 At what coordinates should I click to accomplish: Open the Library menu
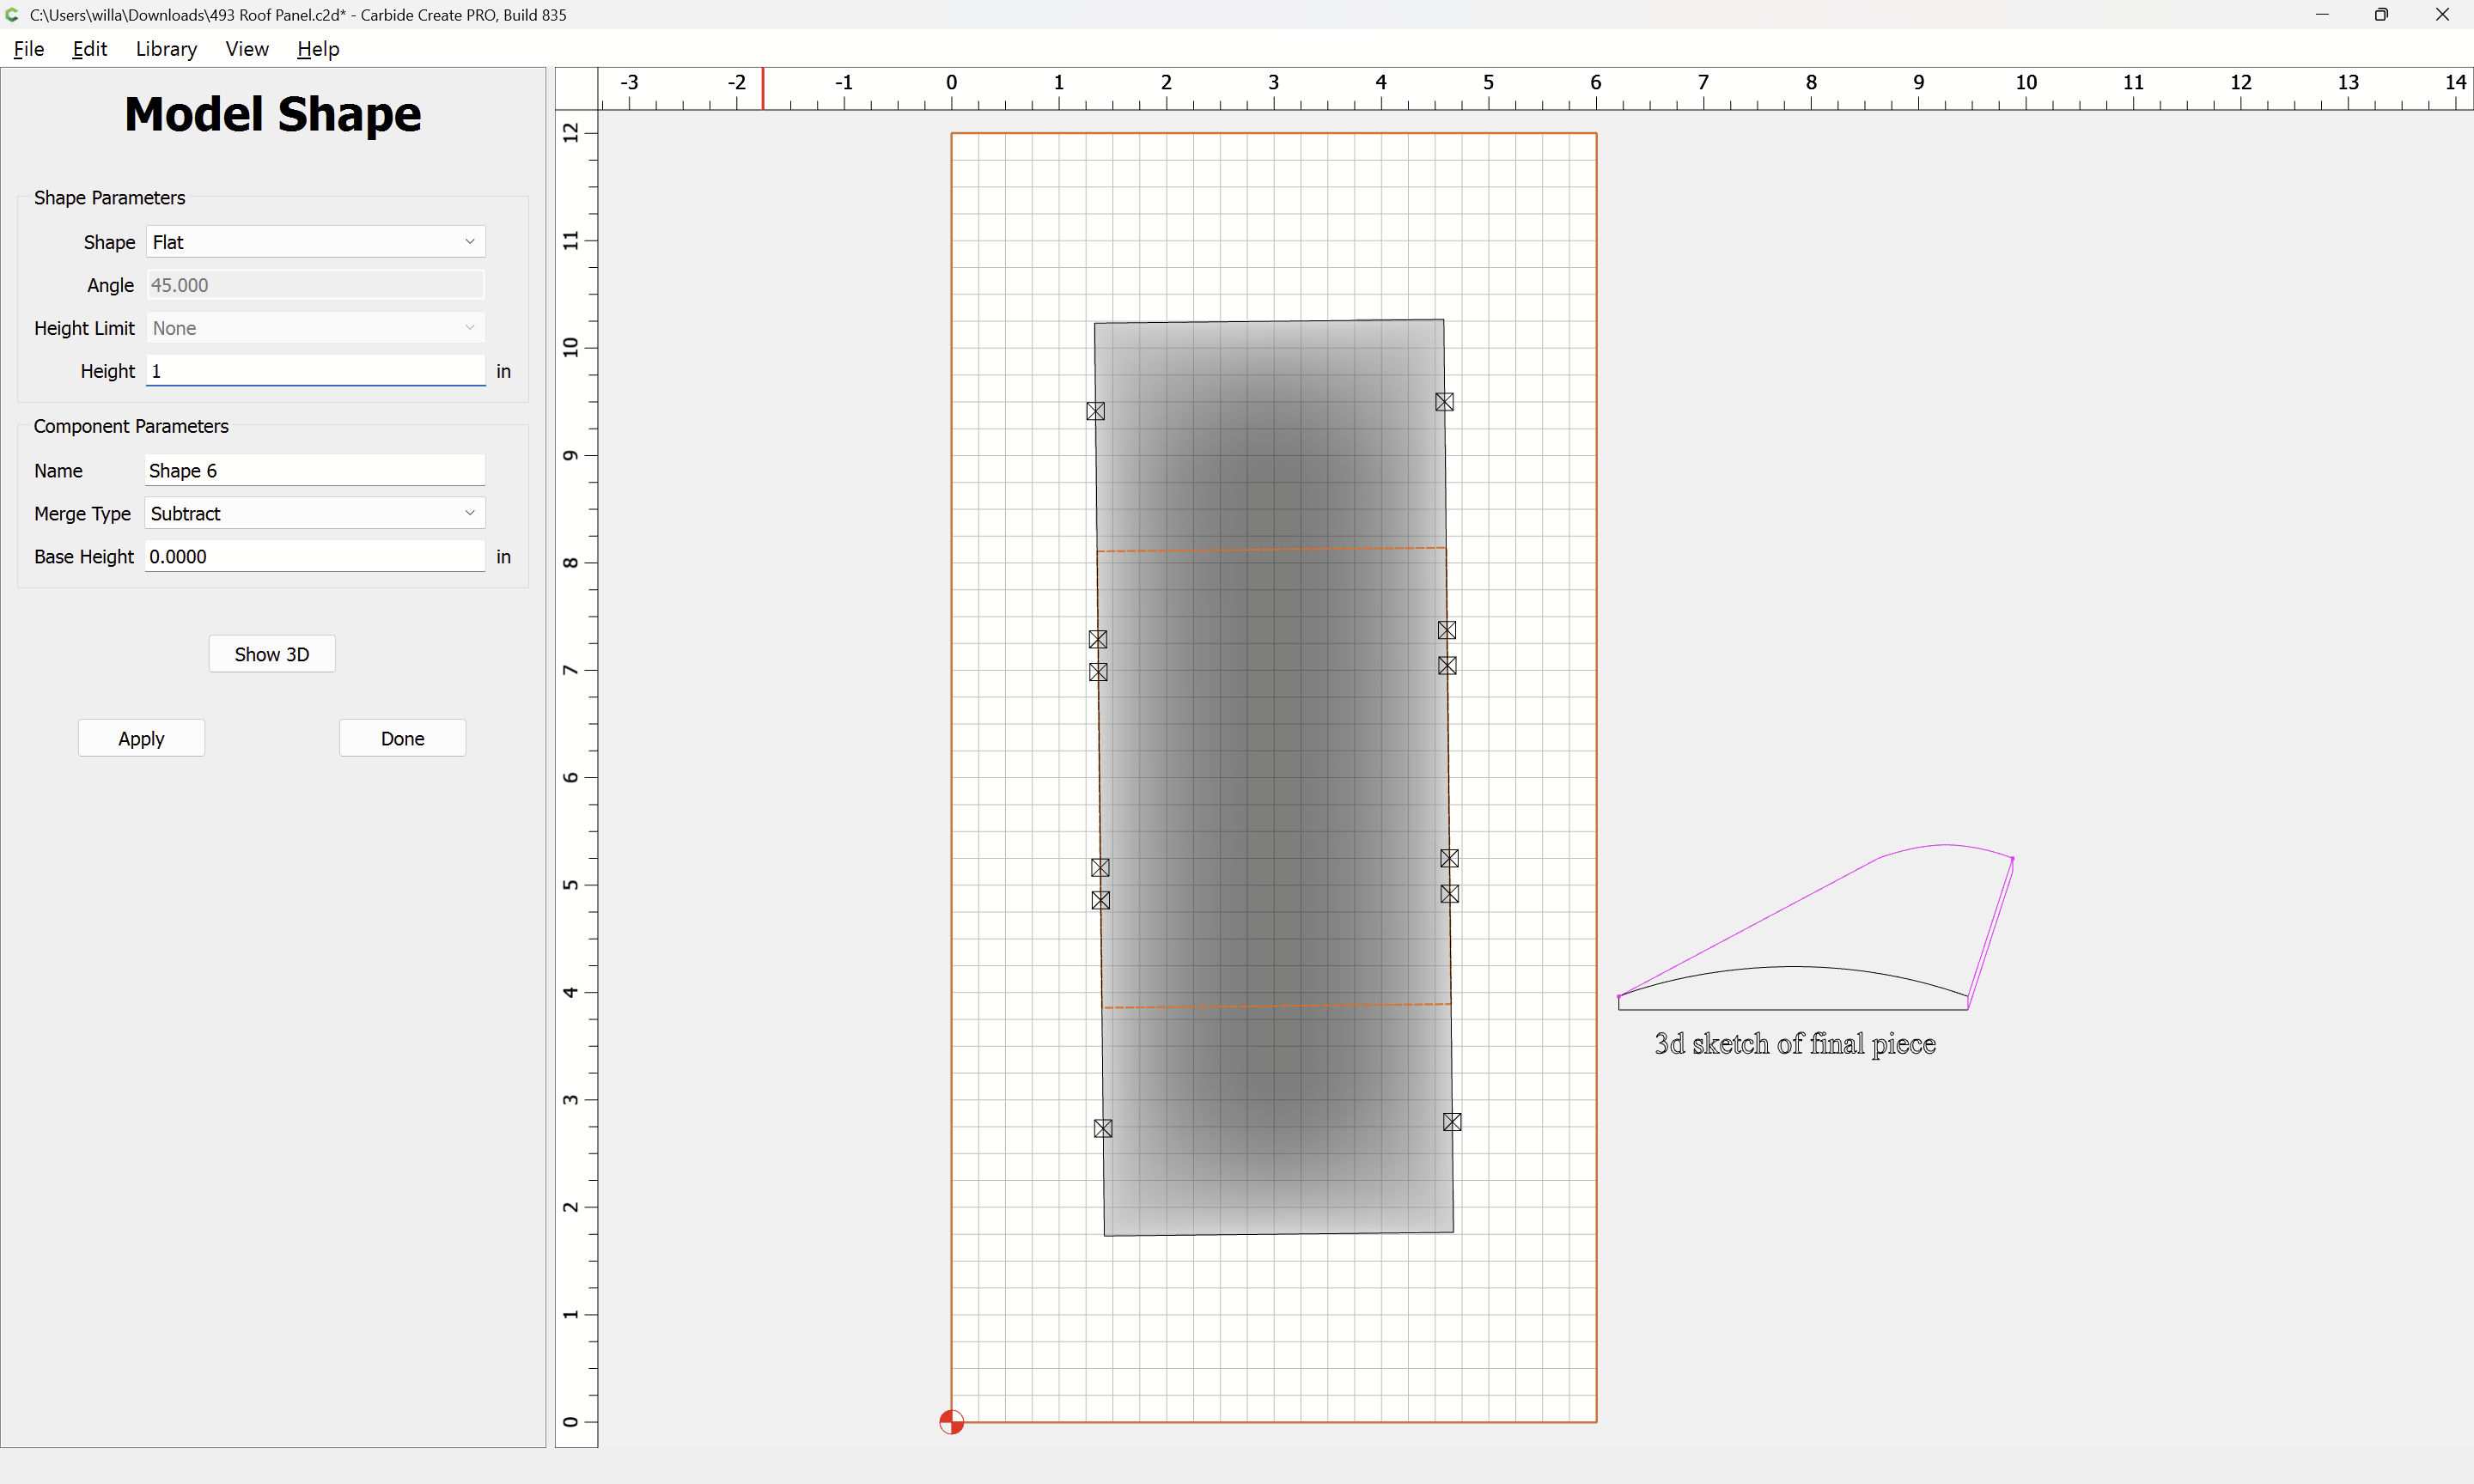(x=166, y=49)
